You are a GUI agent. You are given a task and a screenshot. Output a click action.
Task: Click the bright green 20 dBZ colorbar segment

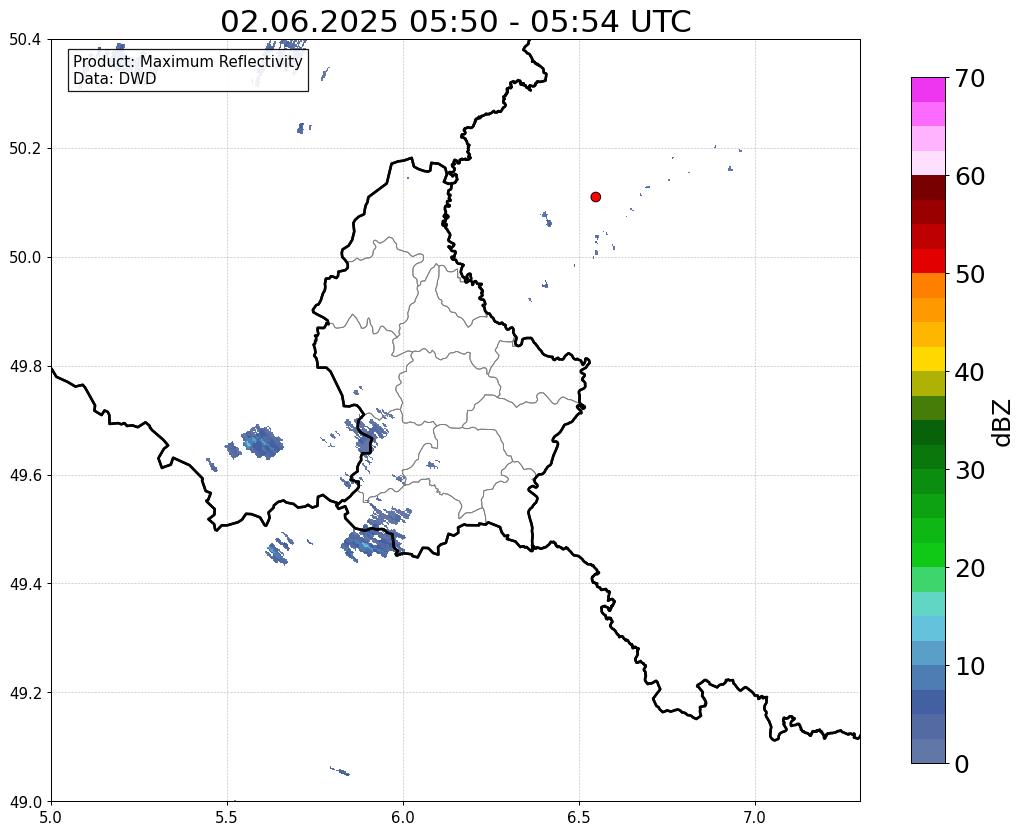point(928,555)
